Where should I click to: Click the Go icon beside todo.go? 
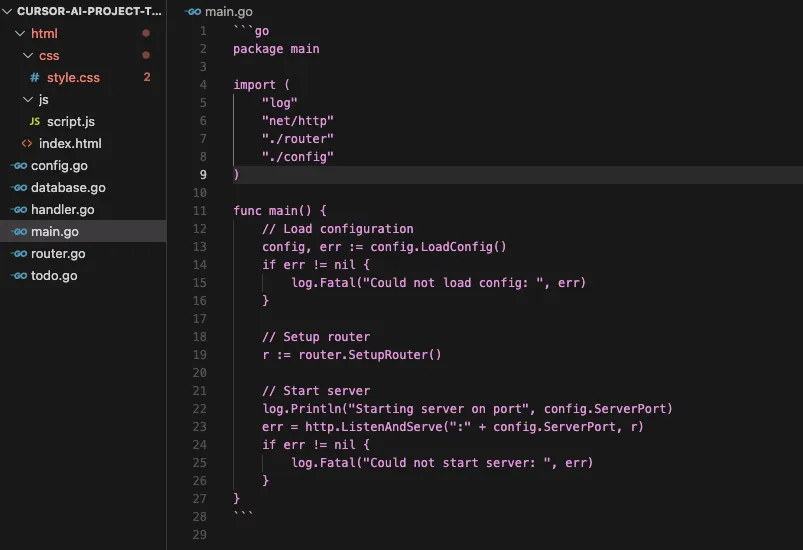(x=19, y=276)
